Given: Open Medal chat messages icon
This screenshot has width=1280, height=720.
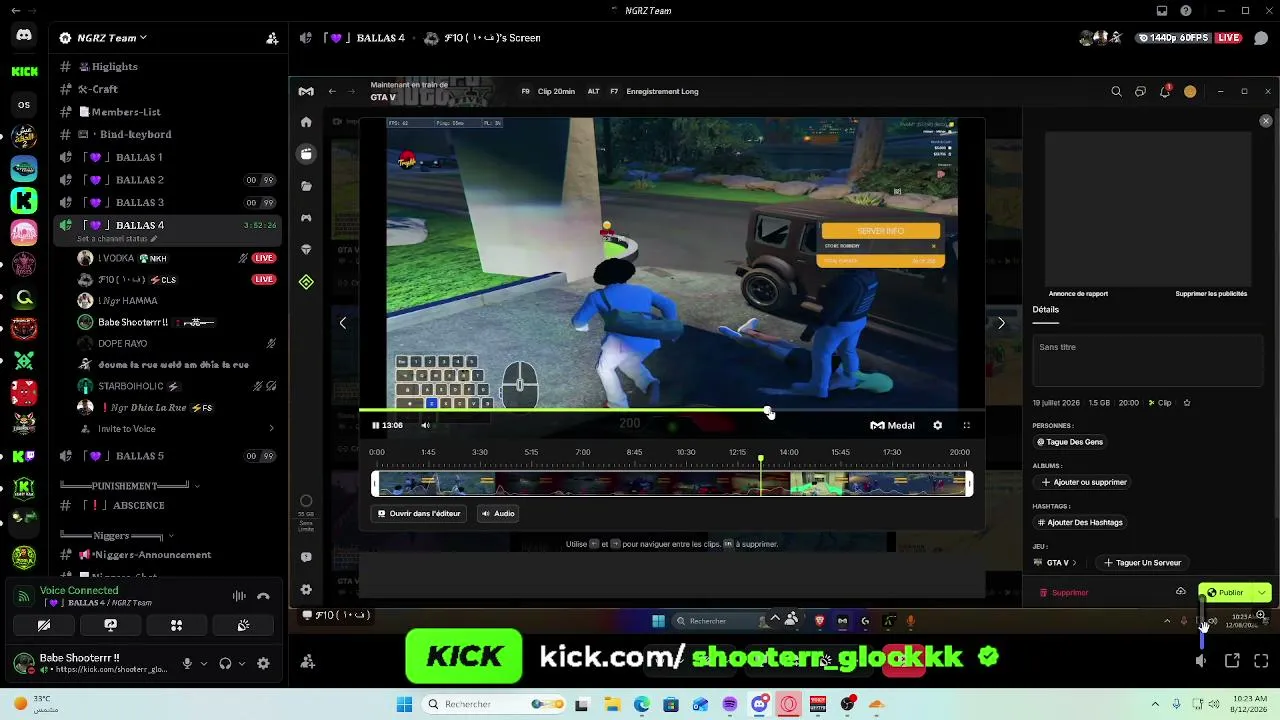Looking at the screenshot, I should pyautogui.click(x=1140, y=92).
